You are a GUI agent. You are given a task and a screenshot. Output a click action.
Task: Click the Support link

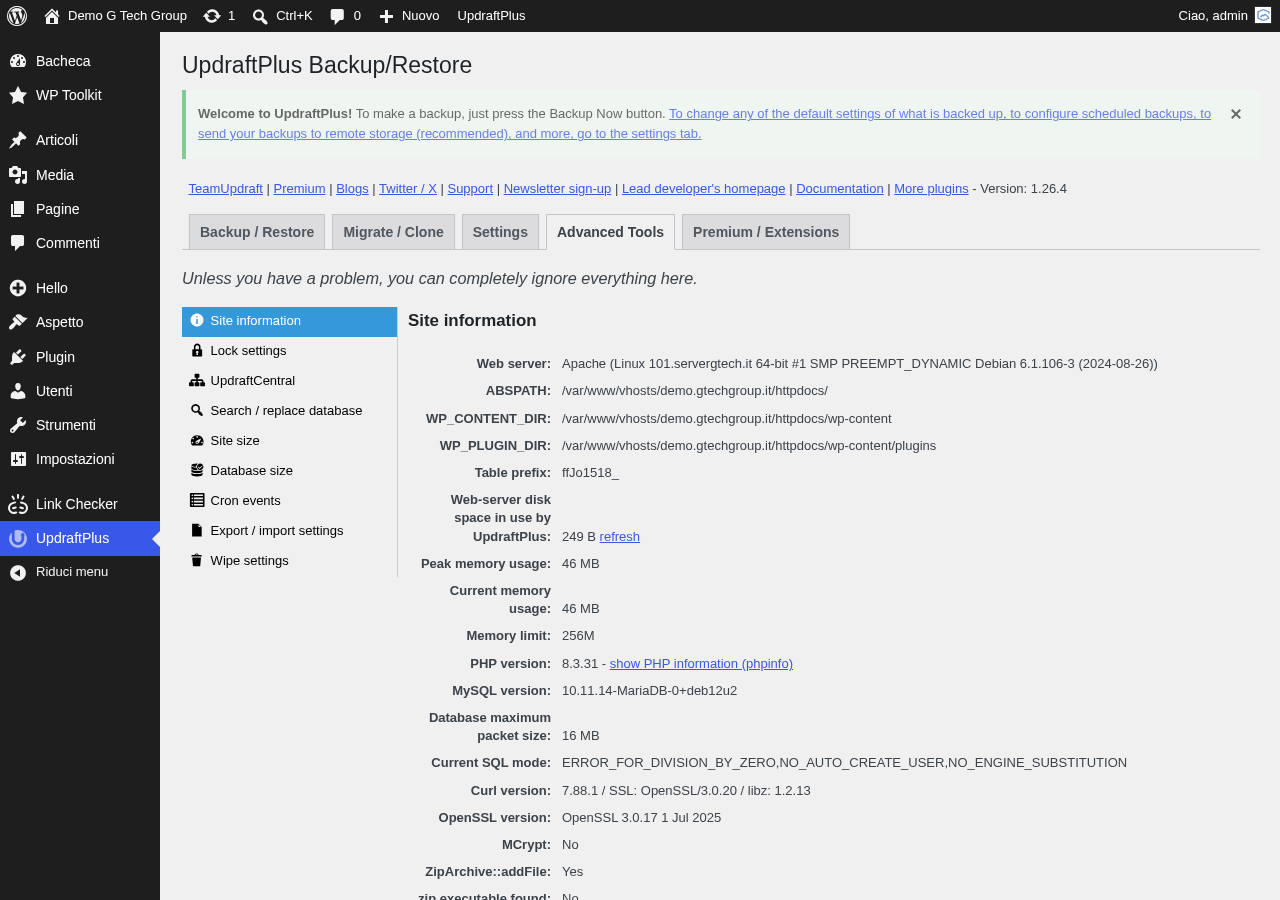[470, 189]
